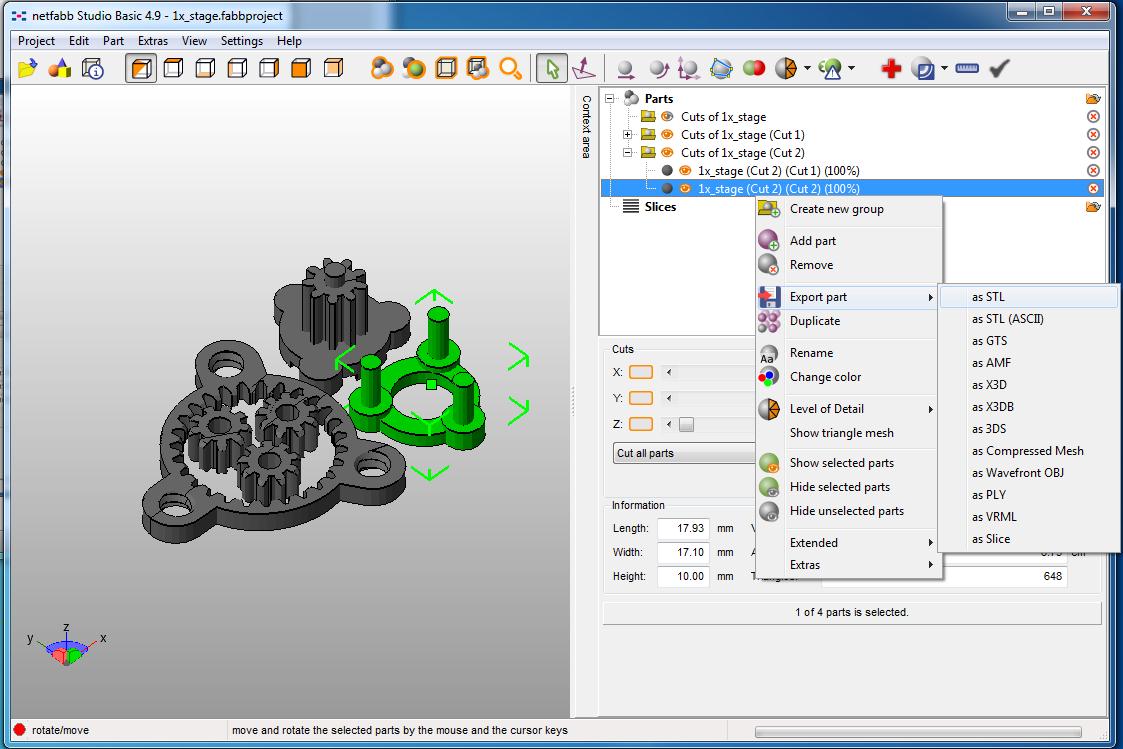Click the move part sphere icon
1123x749 pixels.
[x=625, y=69]
